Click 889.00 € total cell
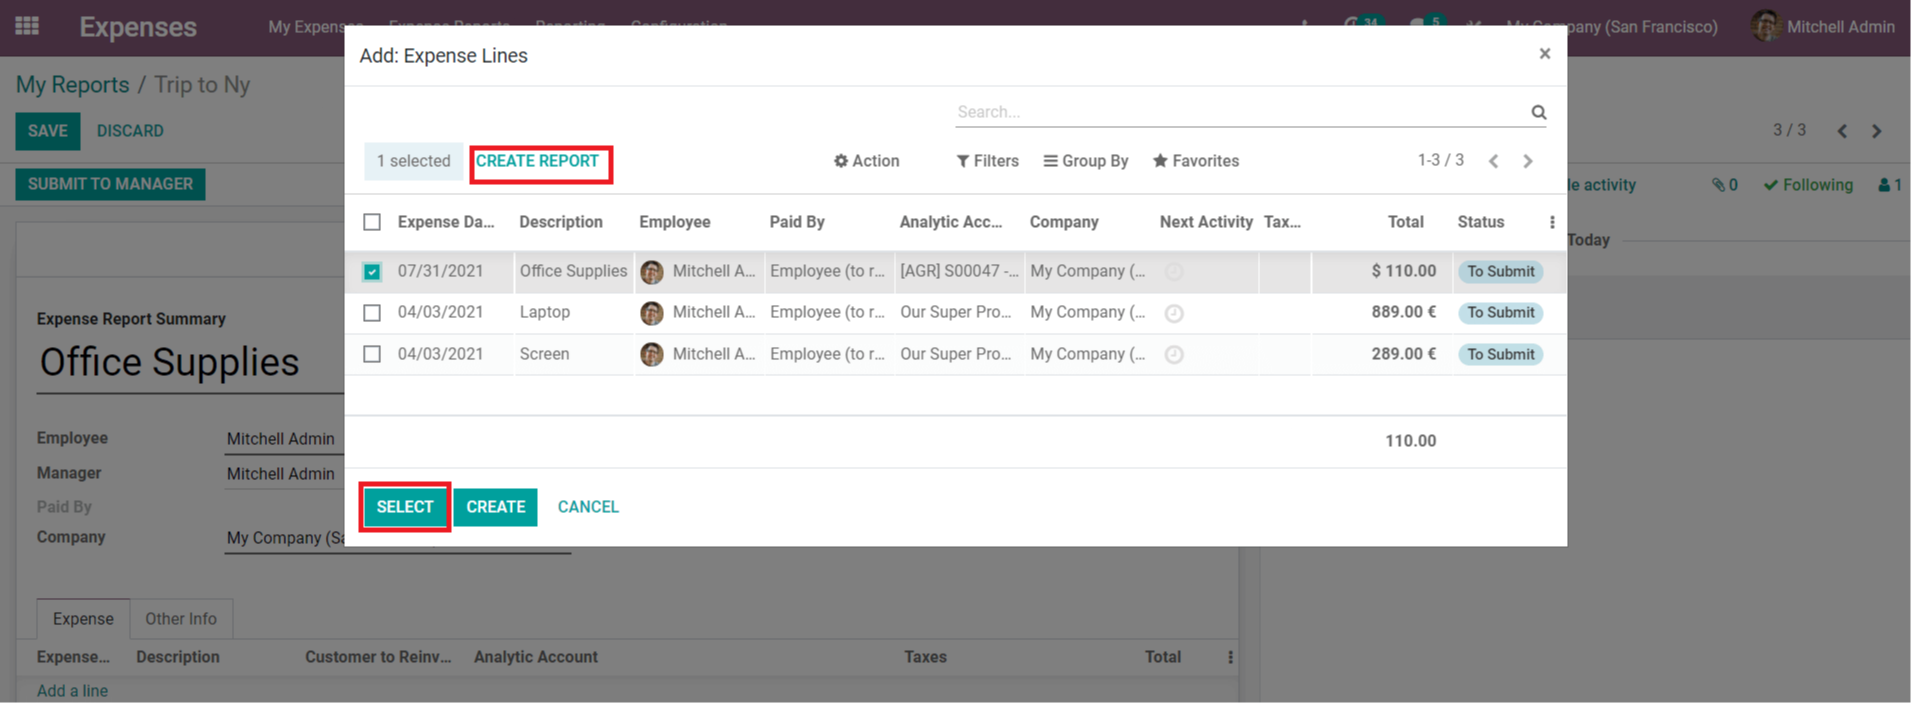 (x=1404, y=313)
